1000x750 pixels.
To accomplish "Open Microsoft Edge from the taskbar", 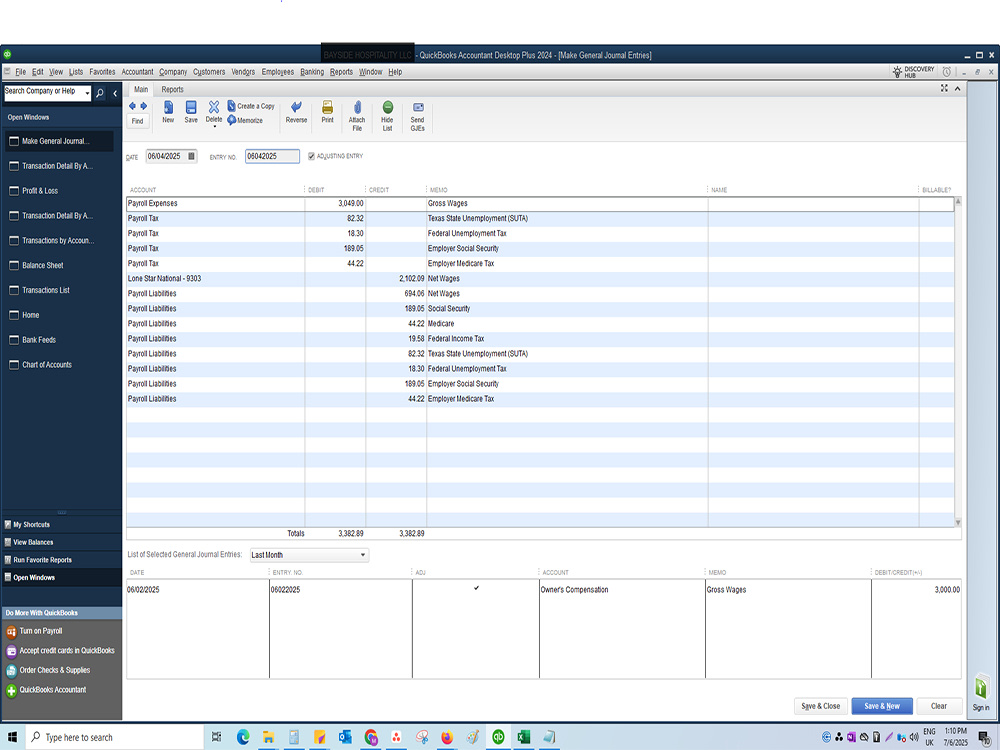I will [243, 737].
